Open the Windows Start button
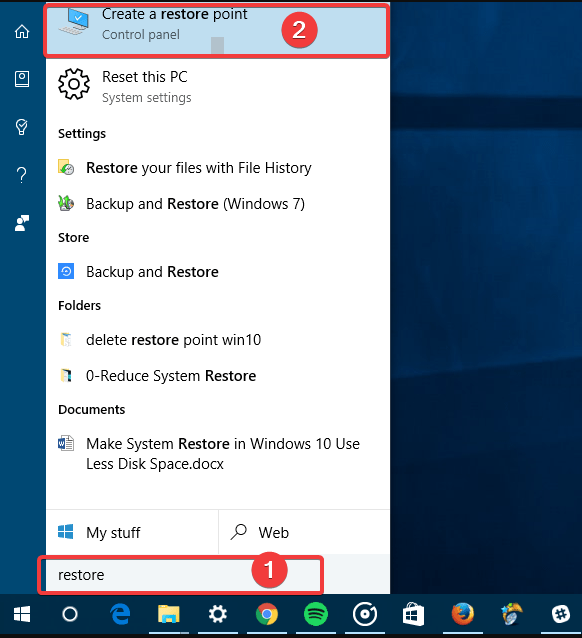This screenshot has height=638, width=582. (x=22, y=614)
